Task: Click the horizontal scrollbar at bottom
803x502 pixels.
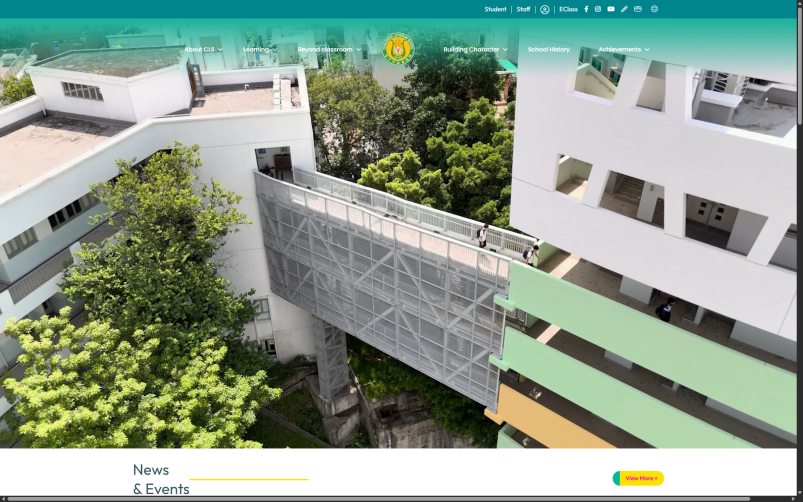Action: click(x=400, y=498)
